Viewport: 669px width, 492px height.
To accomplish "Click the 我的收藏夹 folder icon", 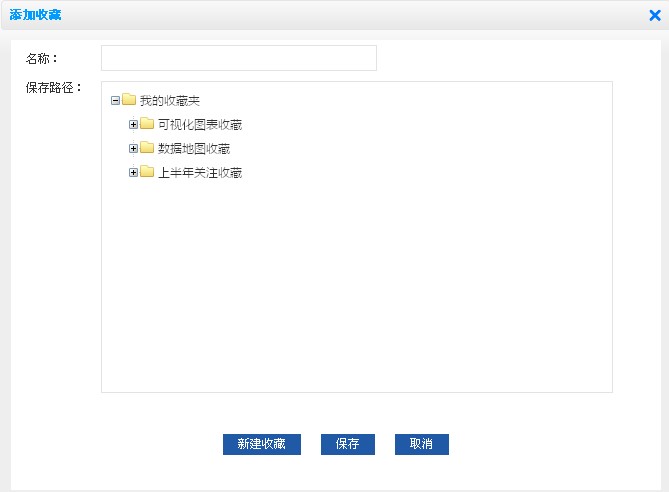I will (129, 100).
